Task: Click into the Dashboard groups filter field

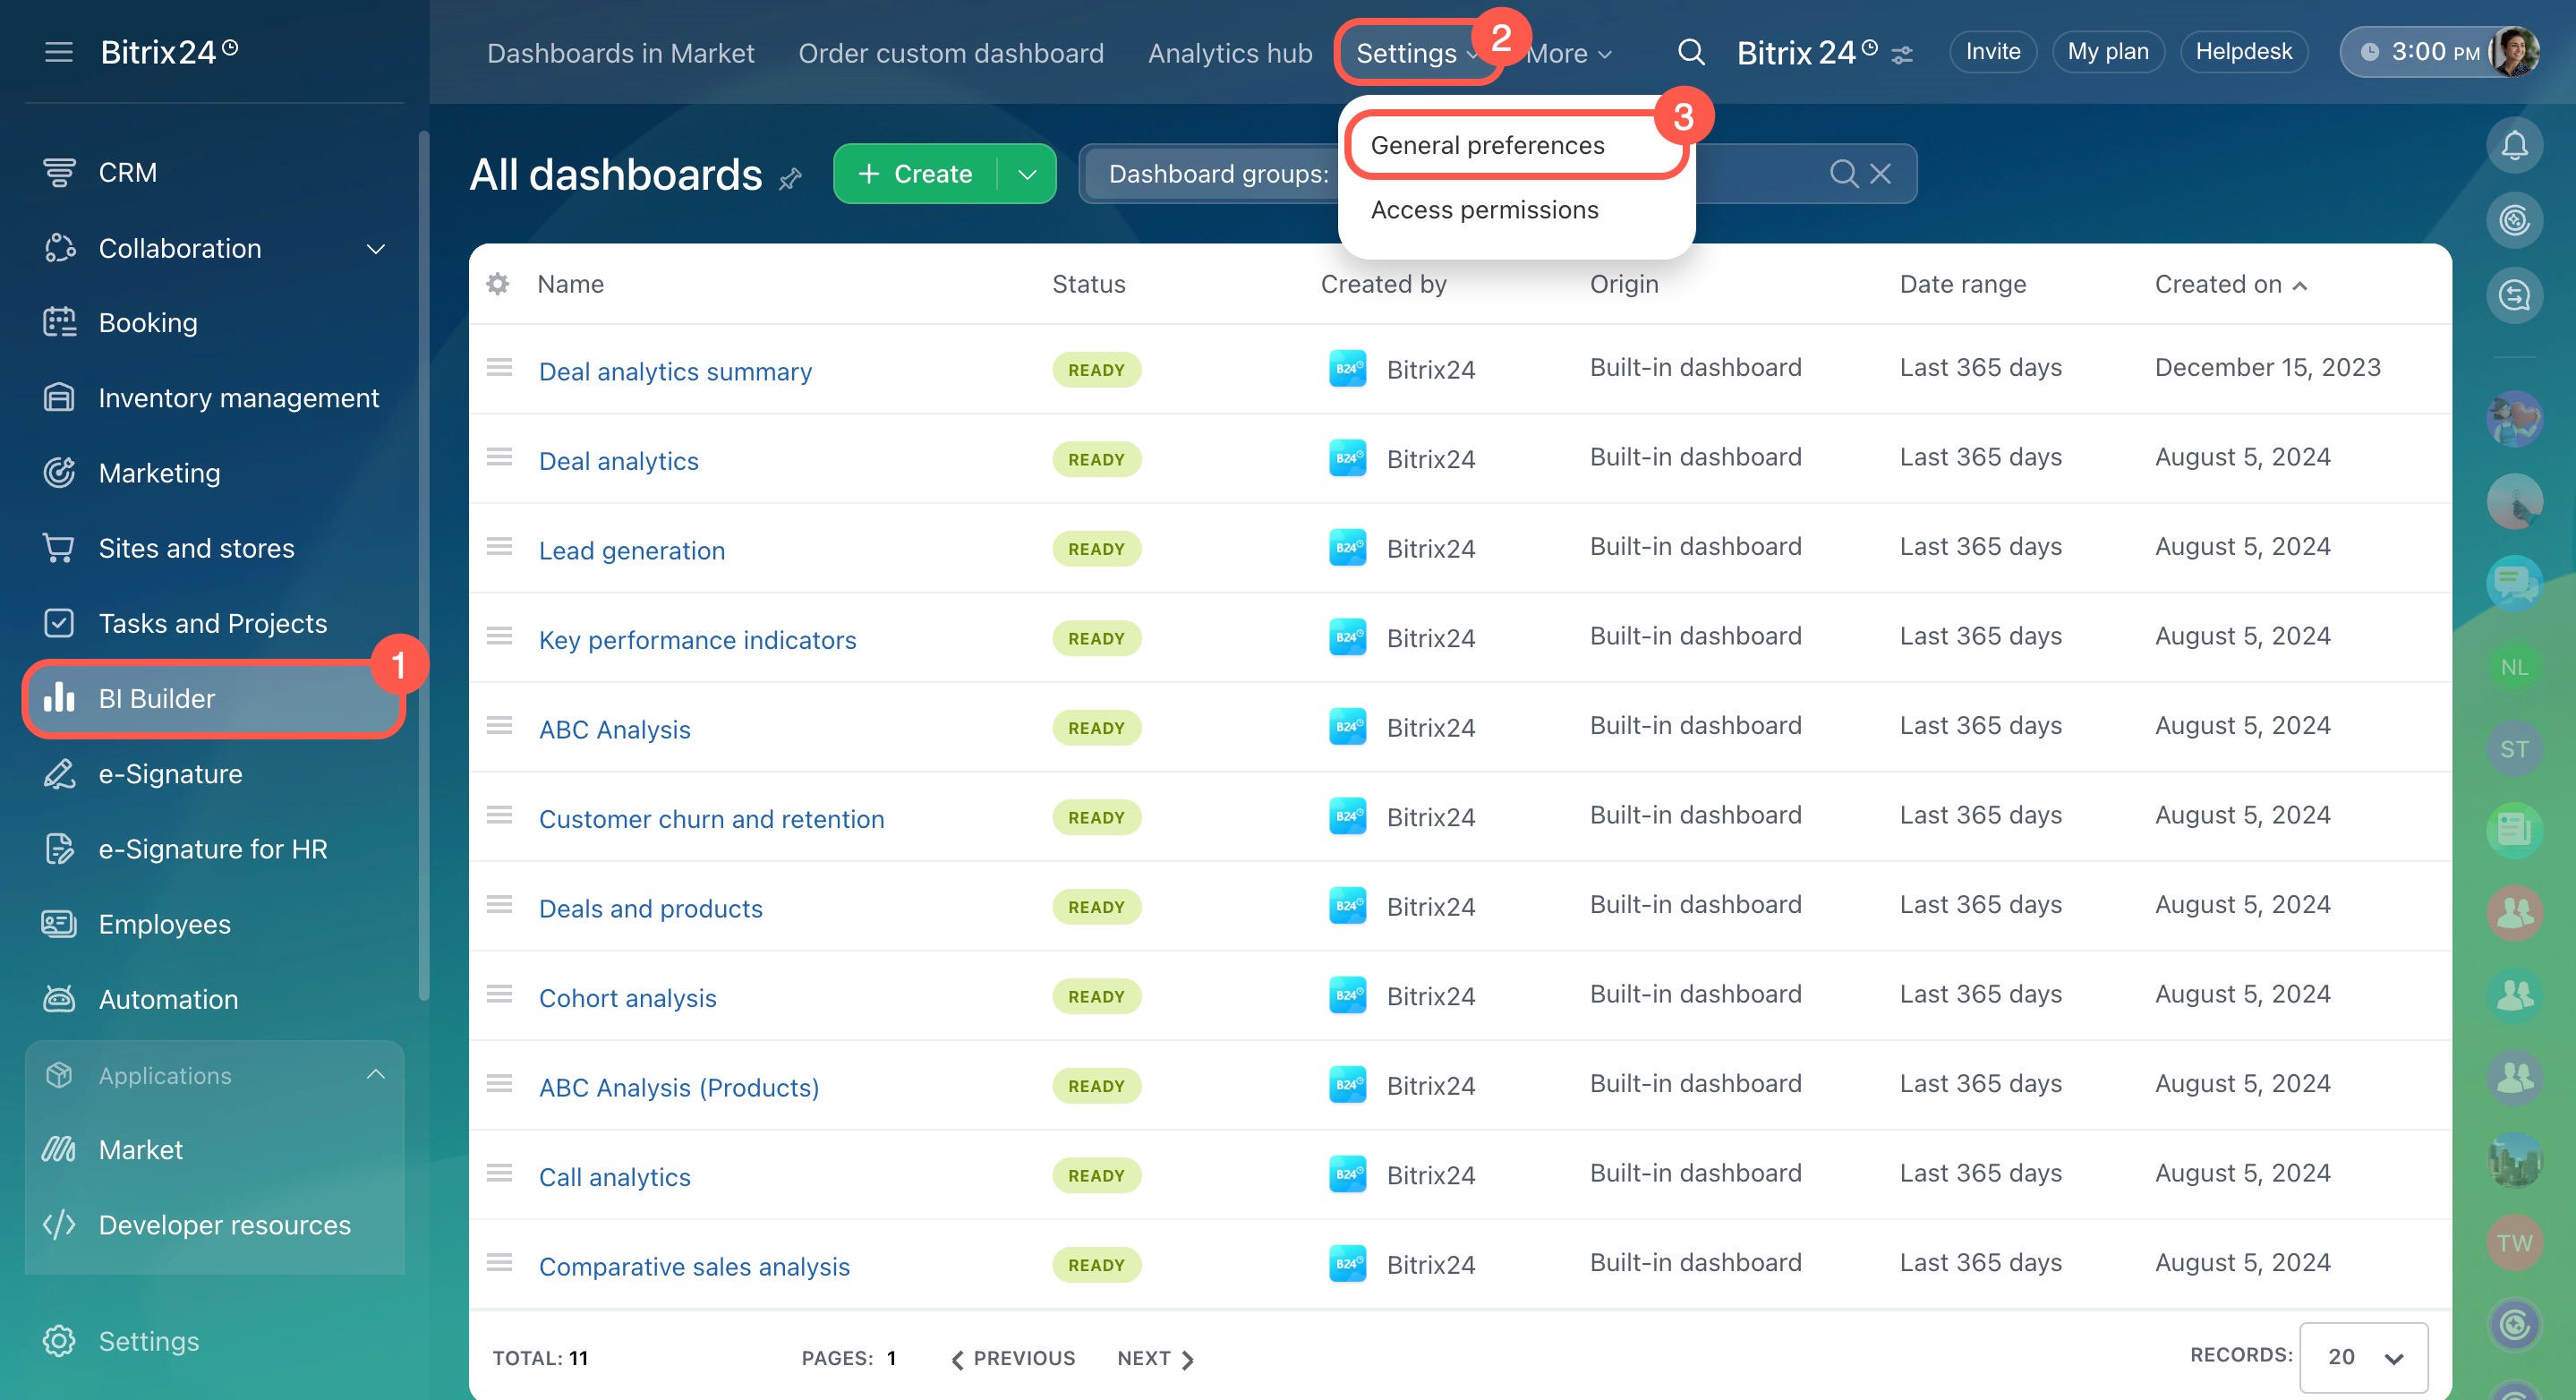Action: point(1218,174)
